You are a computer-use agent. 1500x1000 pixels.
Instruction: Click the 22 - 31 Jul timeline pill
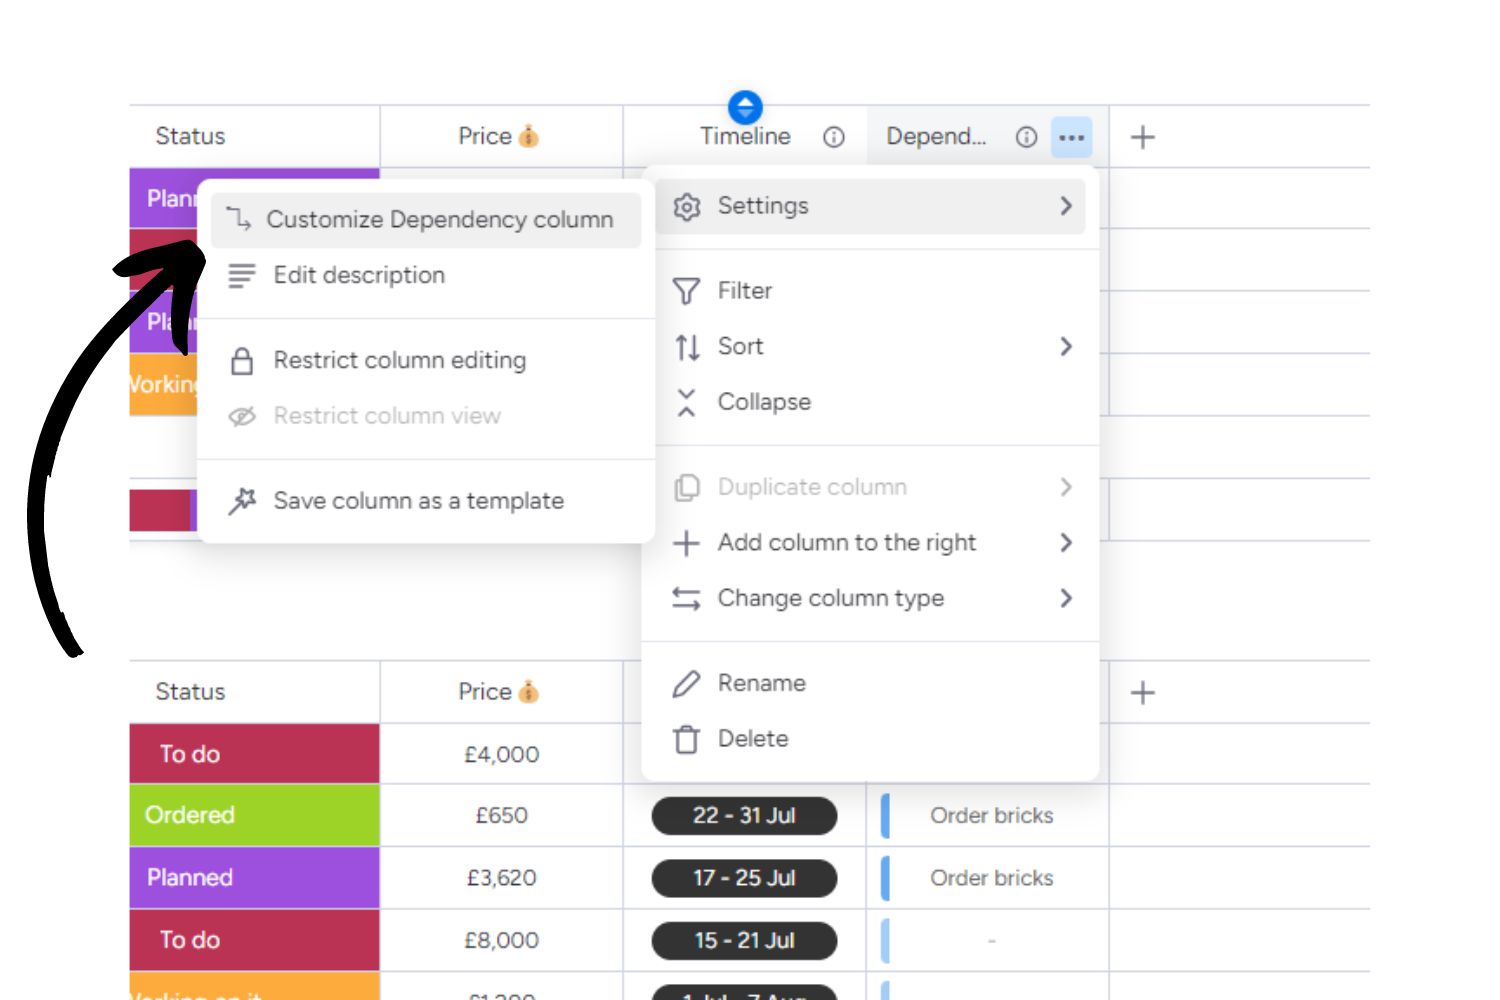[x=744, y=815]
